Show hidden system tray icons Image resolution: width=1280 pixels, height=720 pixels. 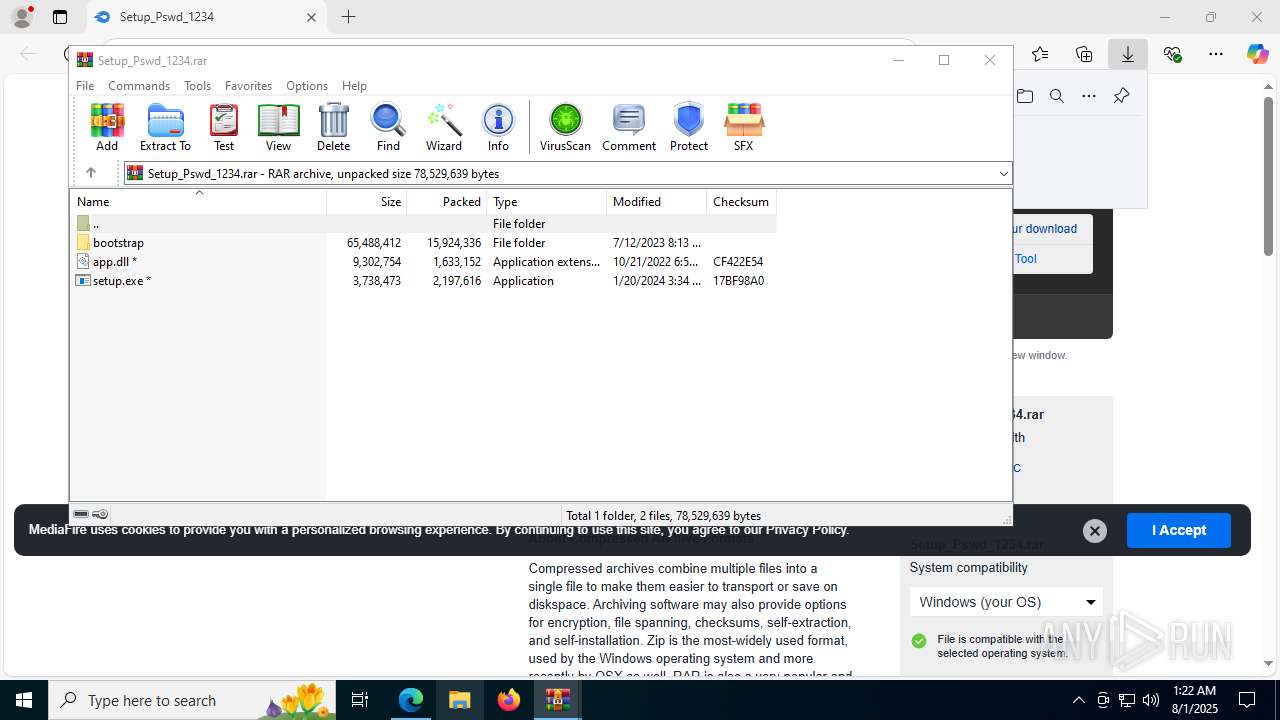point(1078,700)
